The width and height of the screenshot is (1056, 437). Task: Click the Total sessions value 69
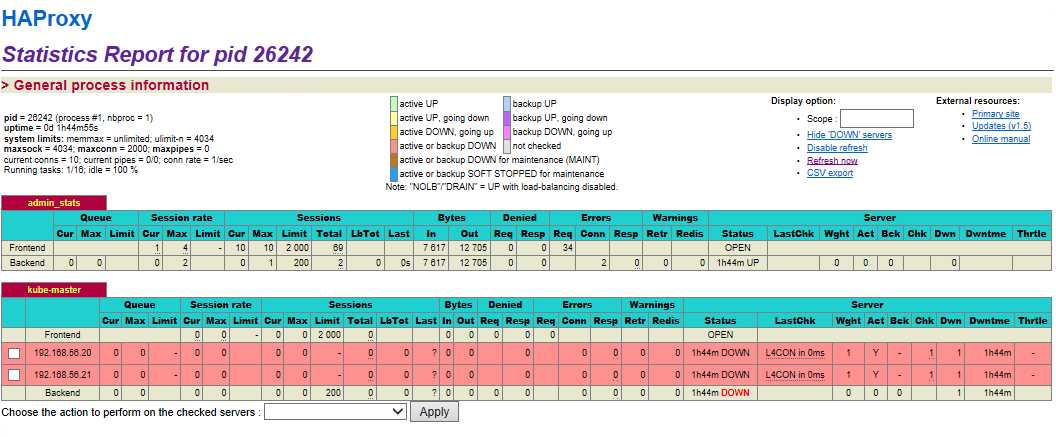pos(338,248)
